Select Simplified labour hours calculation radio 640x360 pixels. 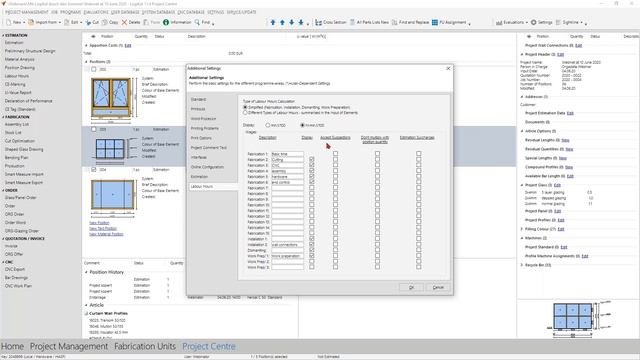(x=245, y=107)
